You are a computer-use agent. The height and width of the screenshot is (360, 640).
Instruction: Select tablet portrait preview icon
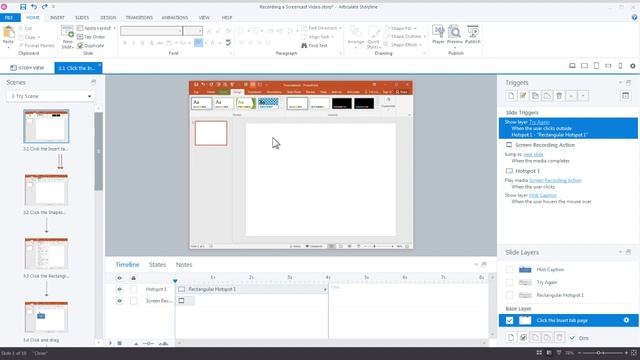(596, 66)
